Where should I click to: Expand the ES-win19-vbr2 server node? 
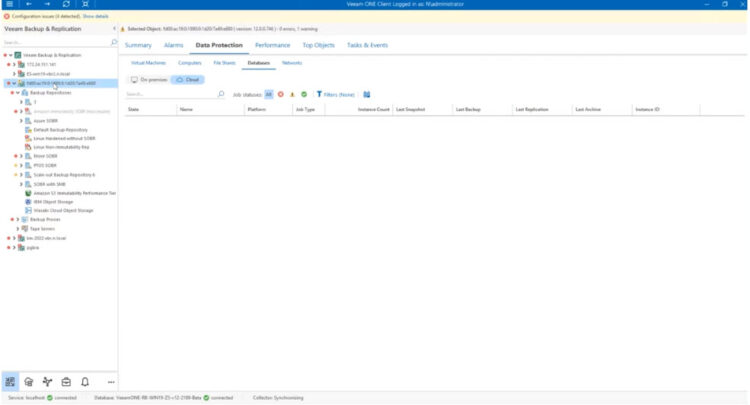point(14,74)
